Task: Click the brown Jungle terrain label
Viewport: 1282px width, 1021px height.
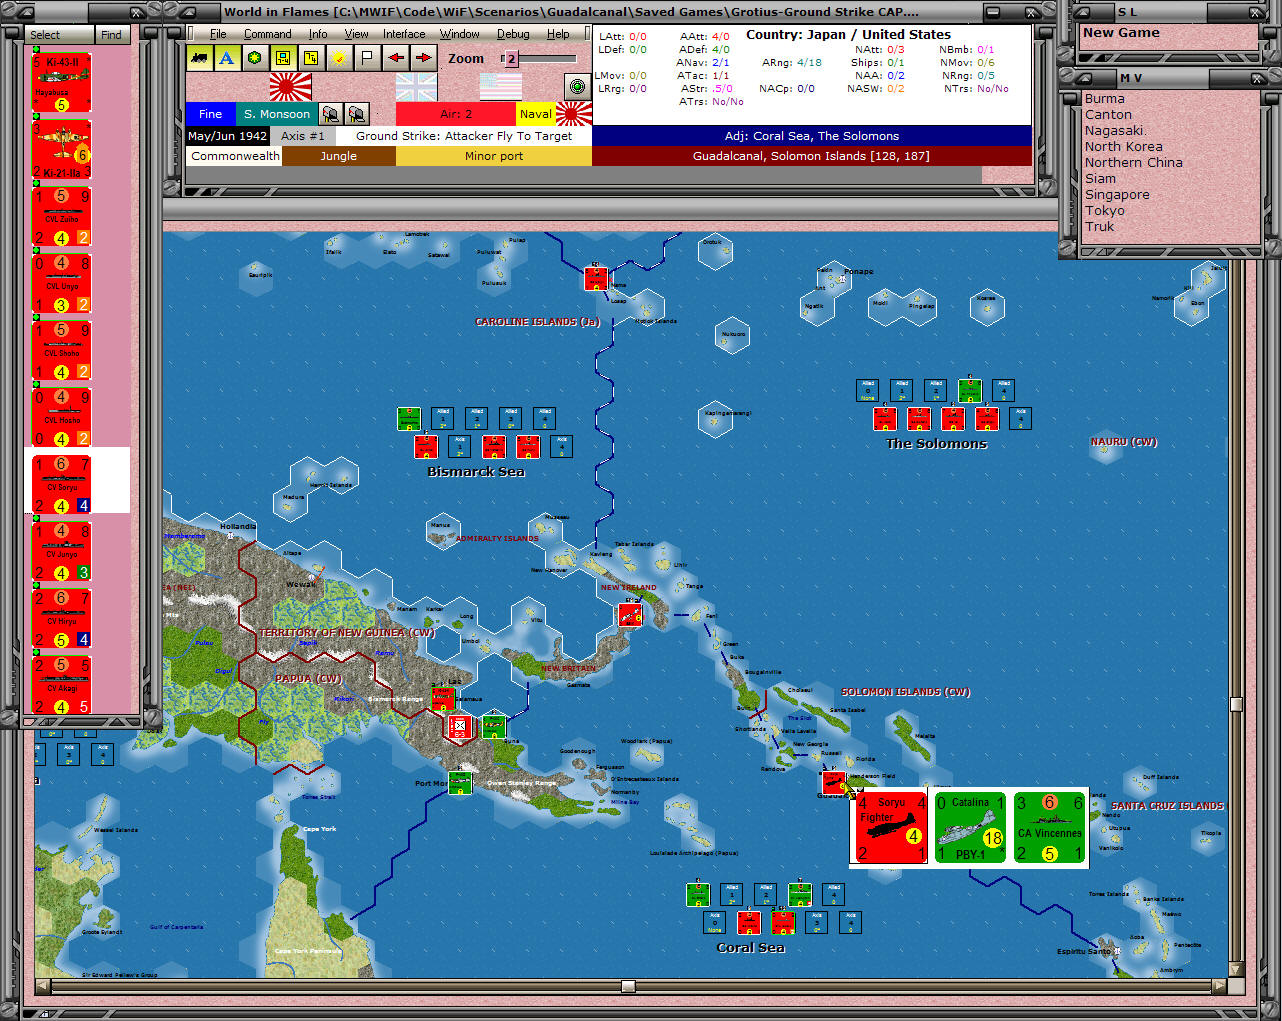Action: coord(339,156)
